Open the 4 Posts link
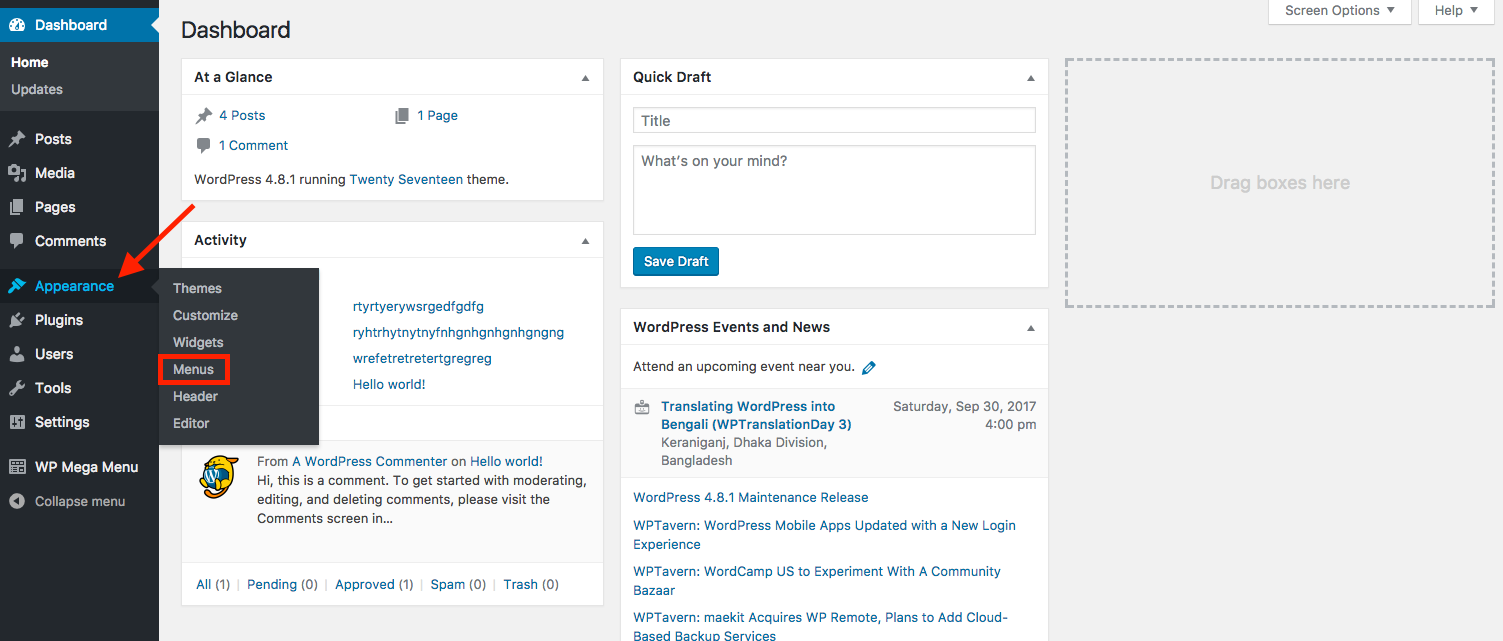Image resolution: width=1503 pixels, height=641 pixels. tap(242, 116)
